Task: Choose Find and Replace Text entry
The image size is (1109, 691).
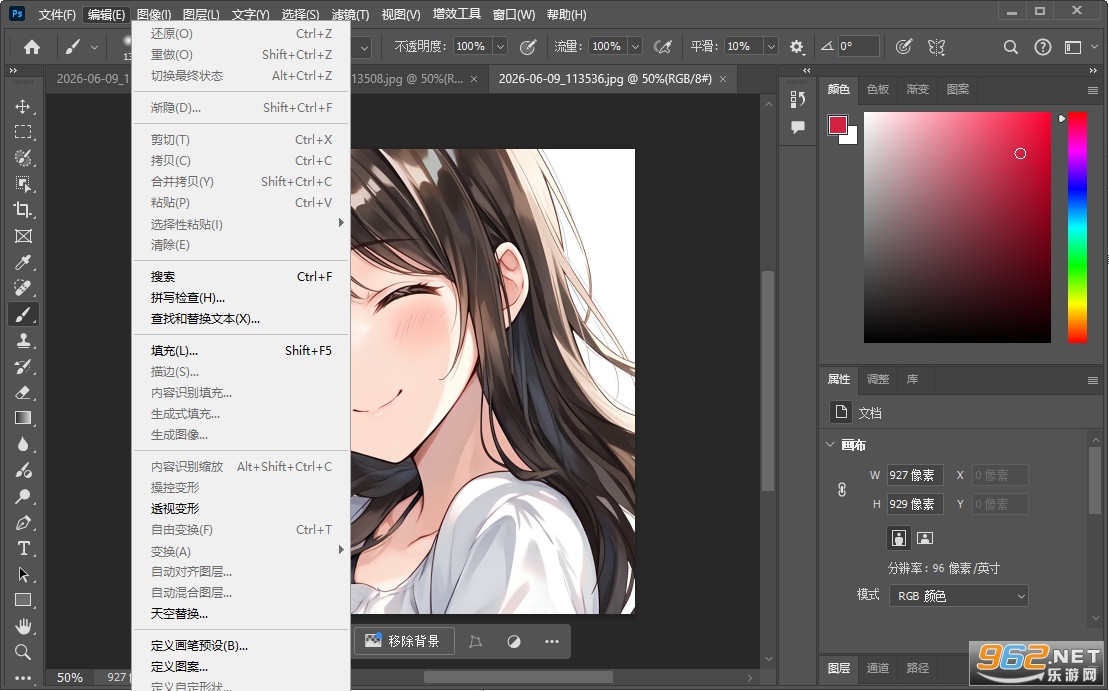Action: [240, 319]
